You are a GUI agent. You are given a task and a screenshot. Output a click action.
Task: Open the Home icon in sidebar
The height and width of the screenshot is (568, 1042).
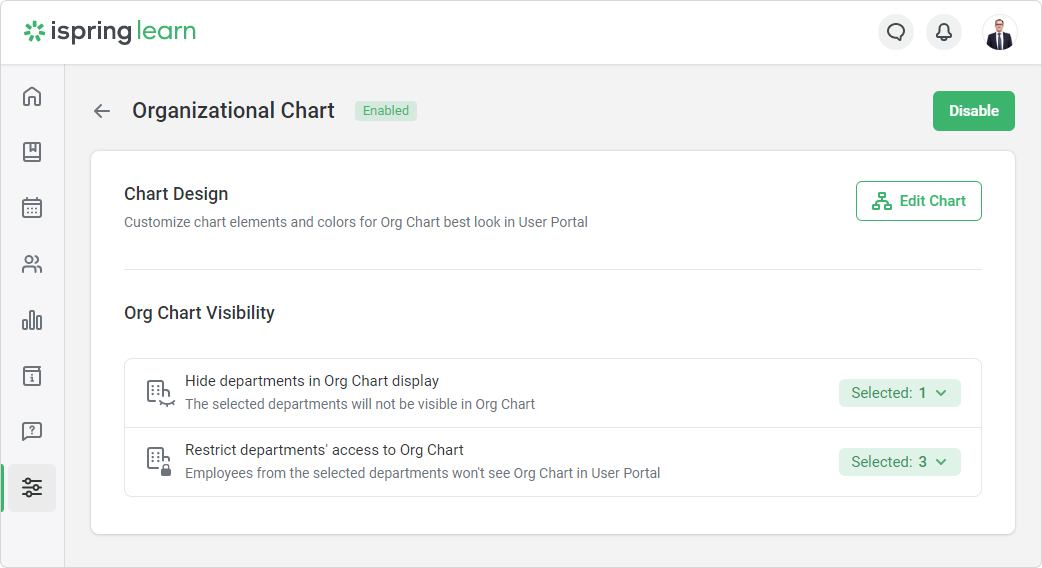[x=32, y=96]
